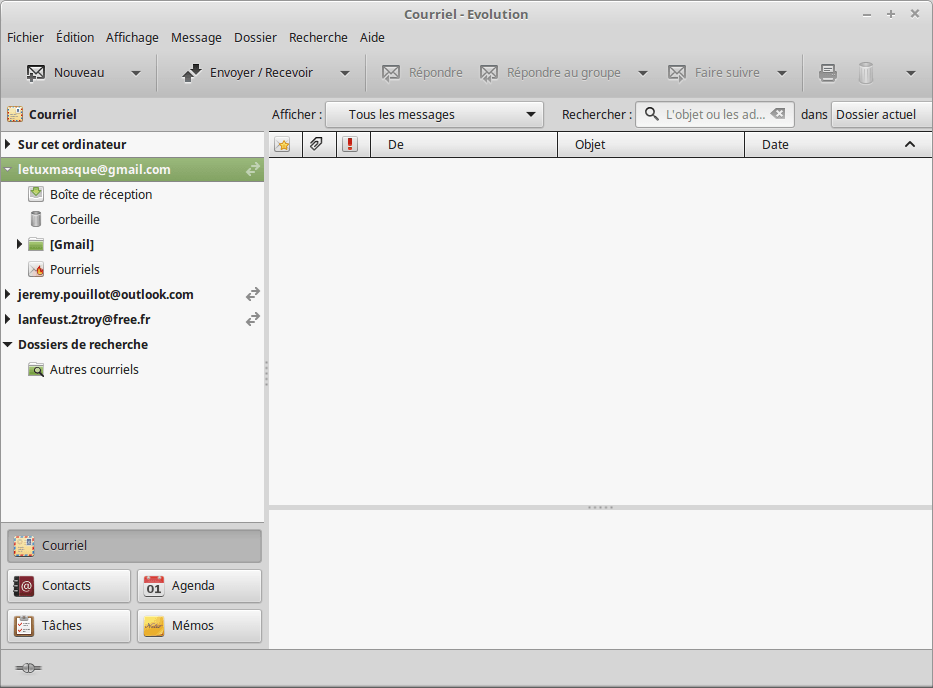933x688 pixels.
Task: Open Boîte de réception folder
Action: pos(100,194)
